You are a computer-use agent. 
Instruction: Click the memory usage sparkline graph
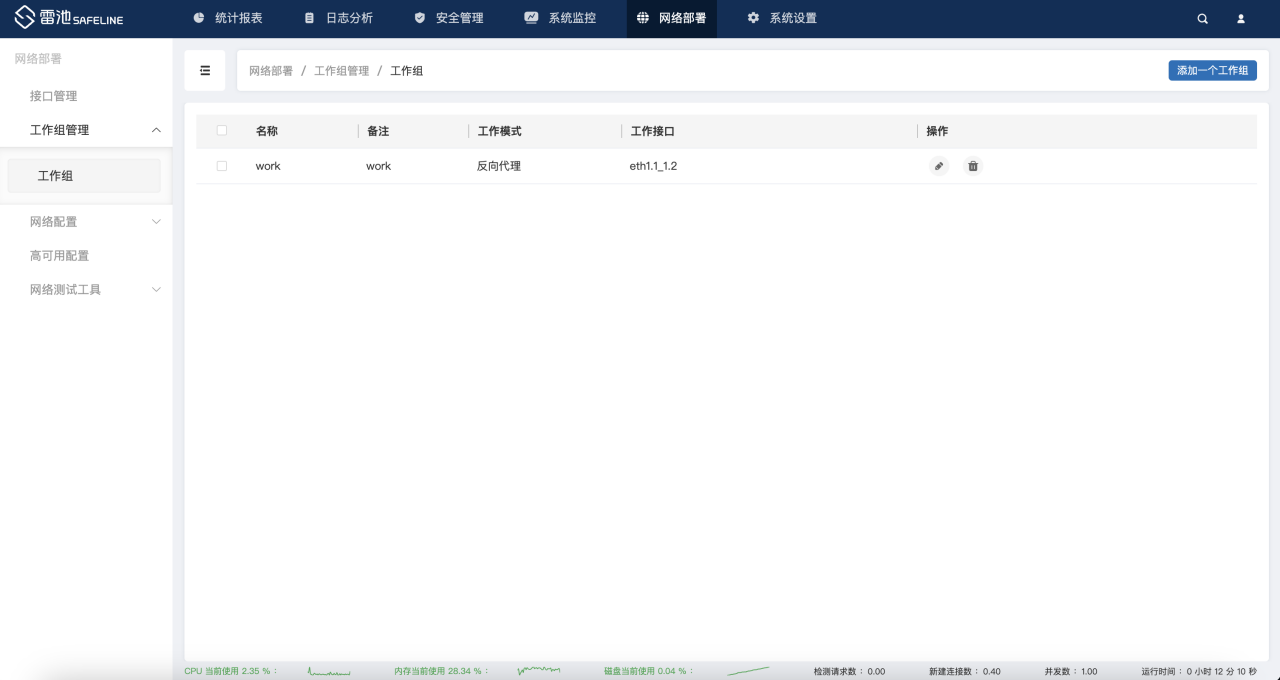539,671
